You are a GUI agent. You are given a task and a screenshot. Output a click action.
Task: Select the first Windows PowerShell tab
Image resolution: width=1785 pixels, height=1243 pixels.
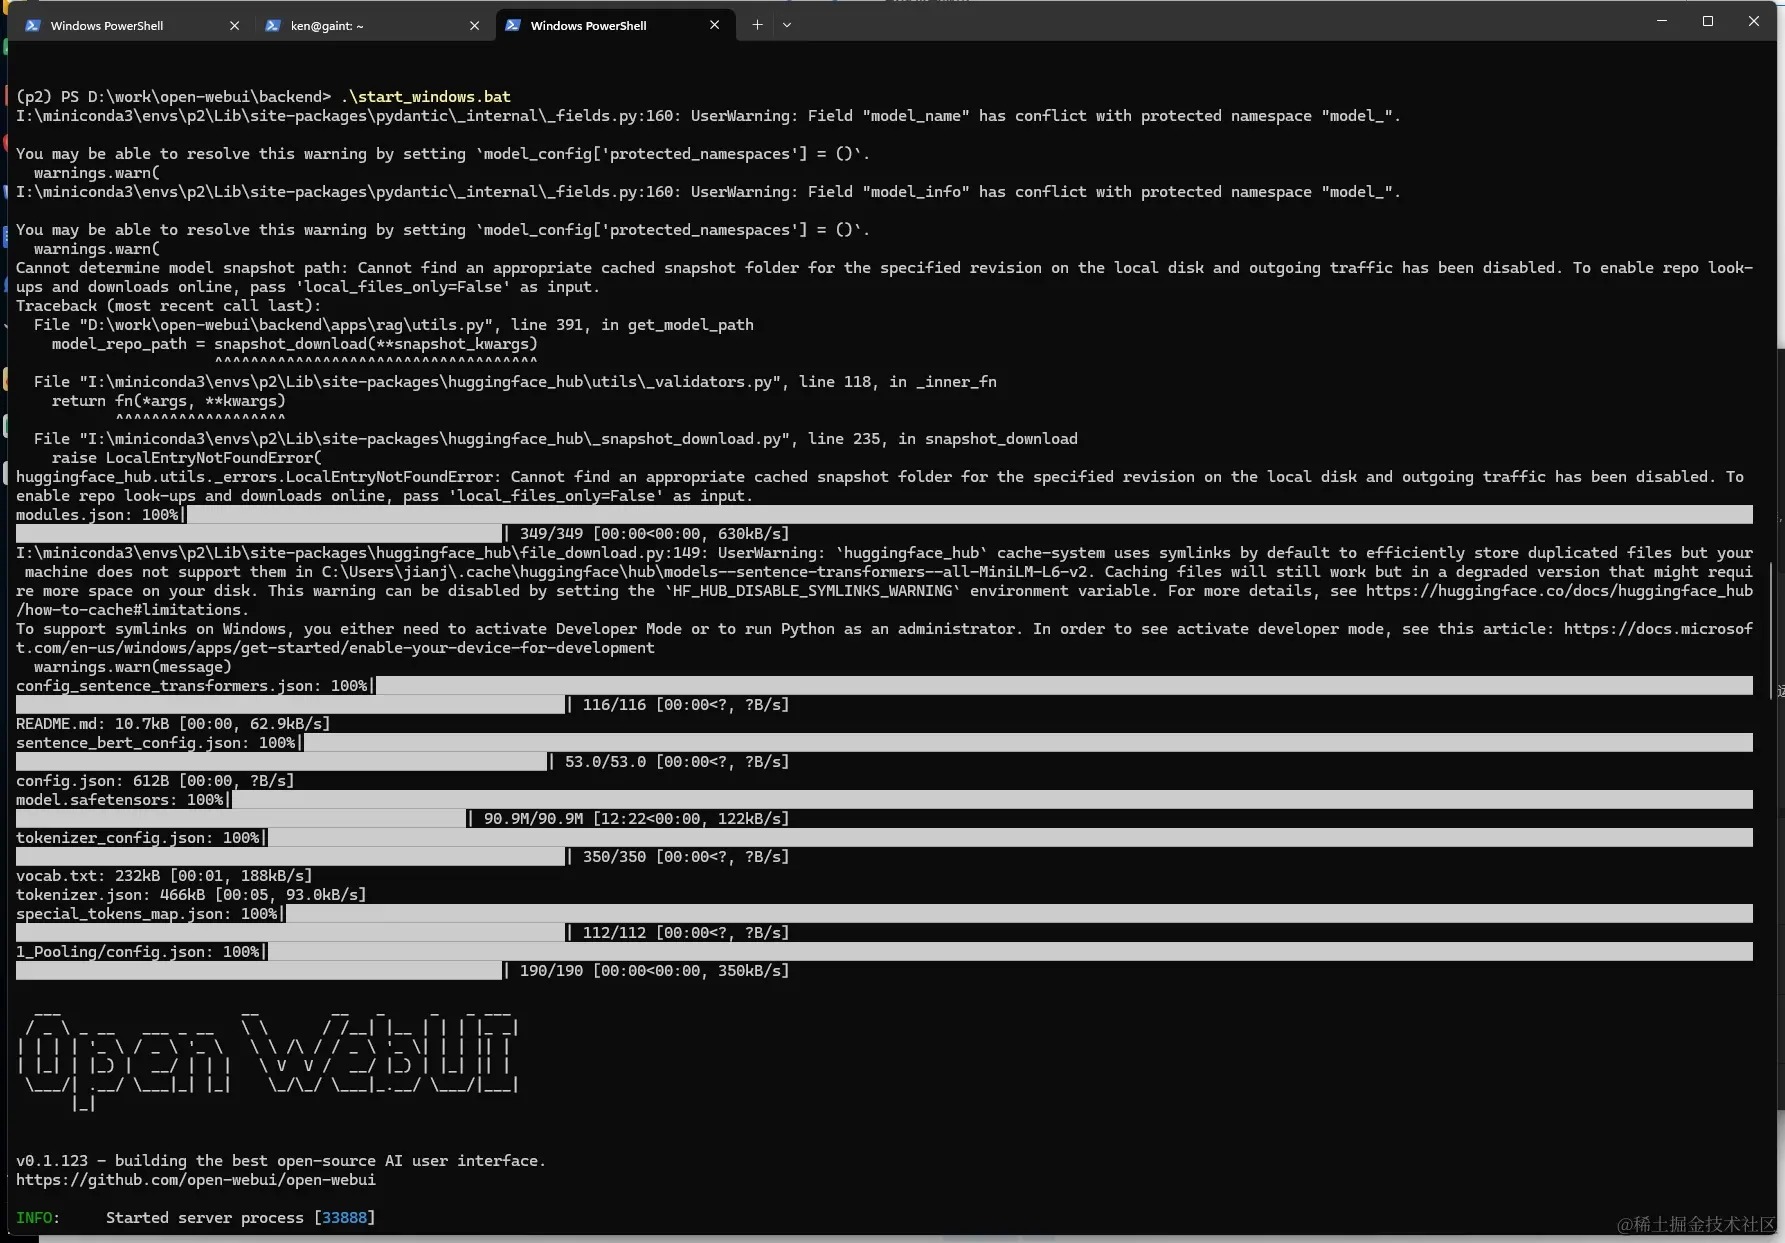[110, 25]
